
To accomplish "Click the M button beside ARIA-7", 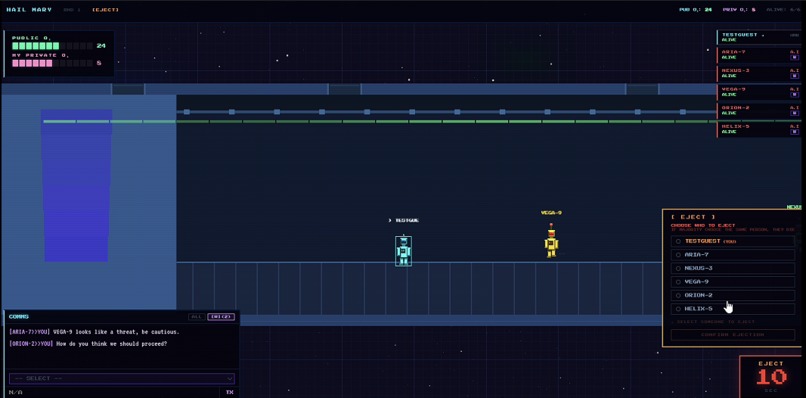I will [795, 58].
